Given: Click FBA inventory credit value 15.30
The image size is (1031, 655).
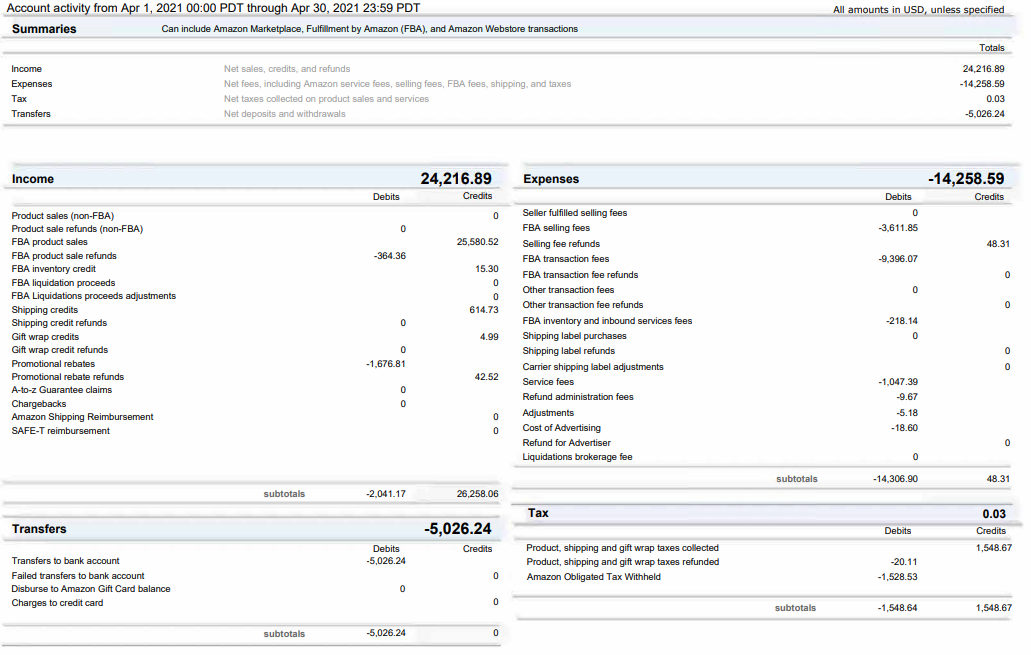Looking at the screenshot, I should click(x=487, y=269).
